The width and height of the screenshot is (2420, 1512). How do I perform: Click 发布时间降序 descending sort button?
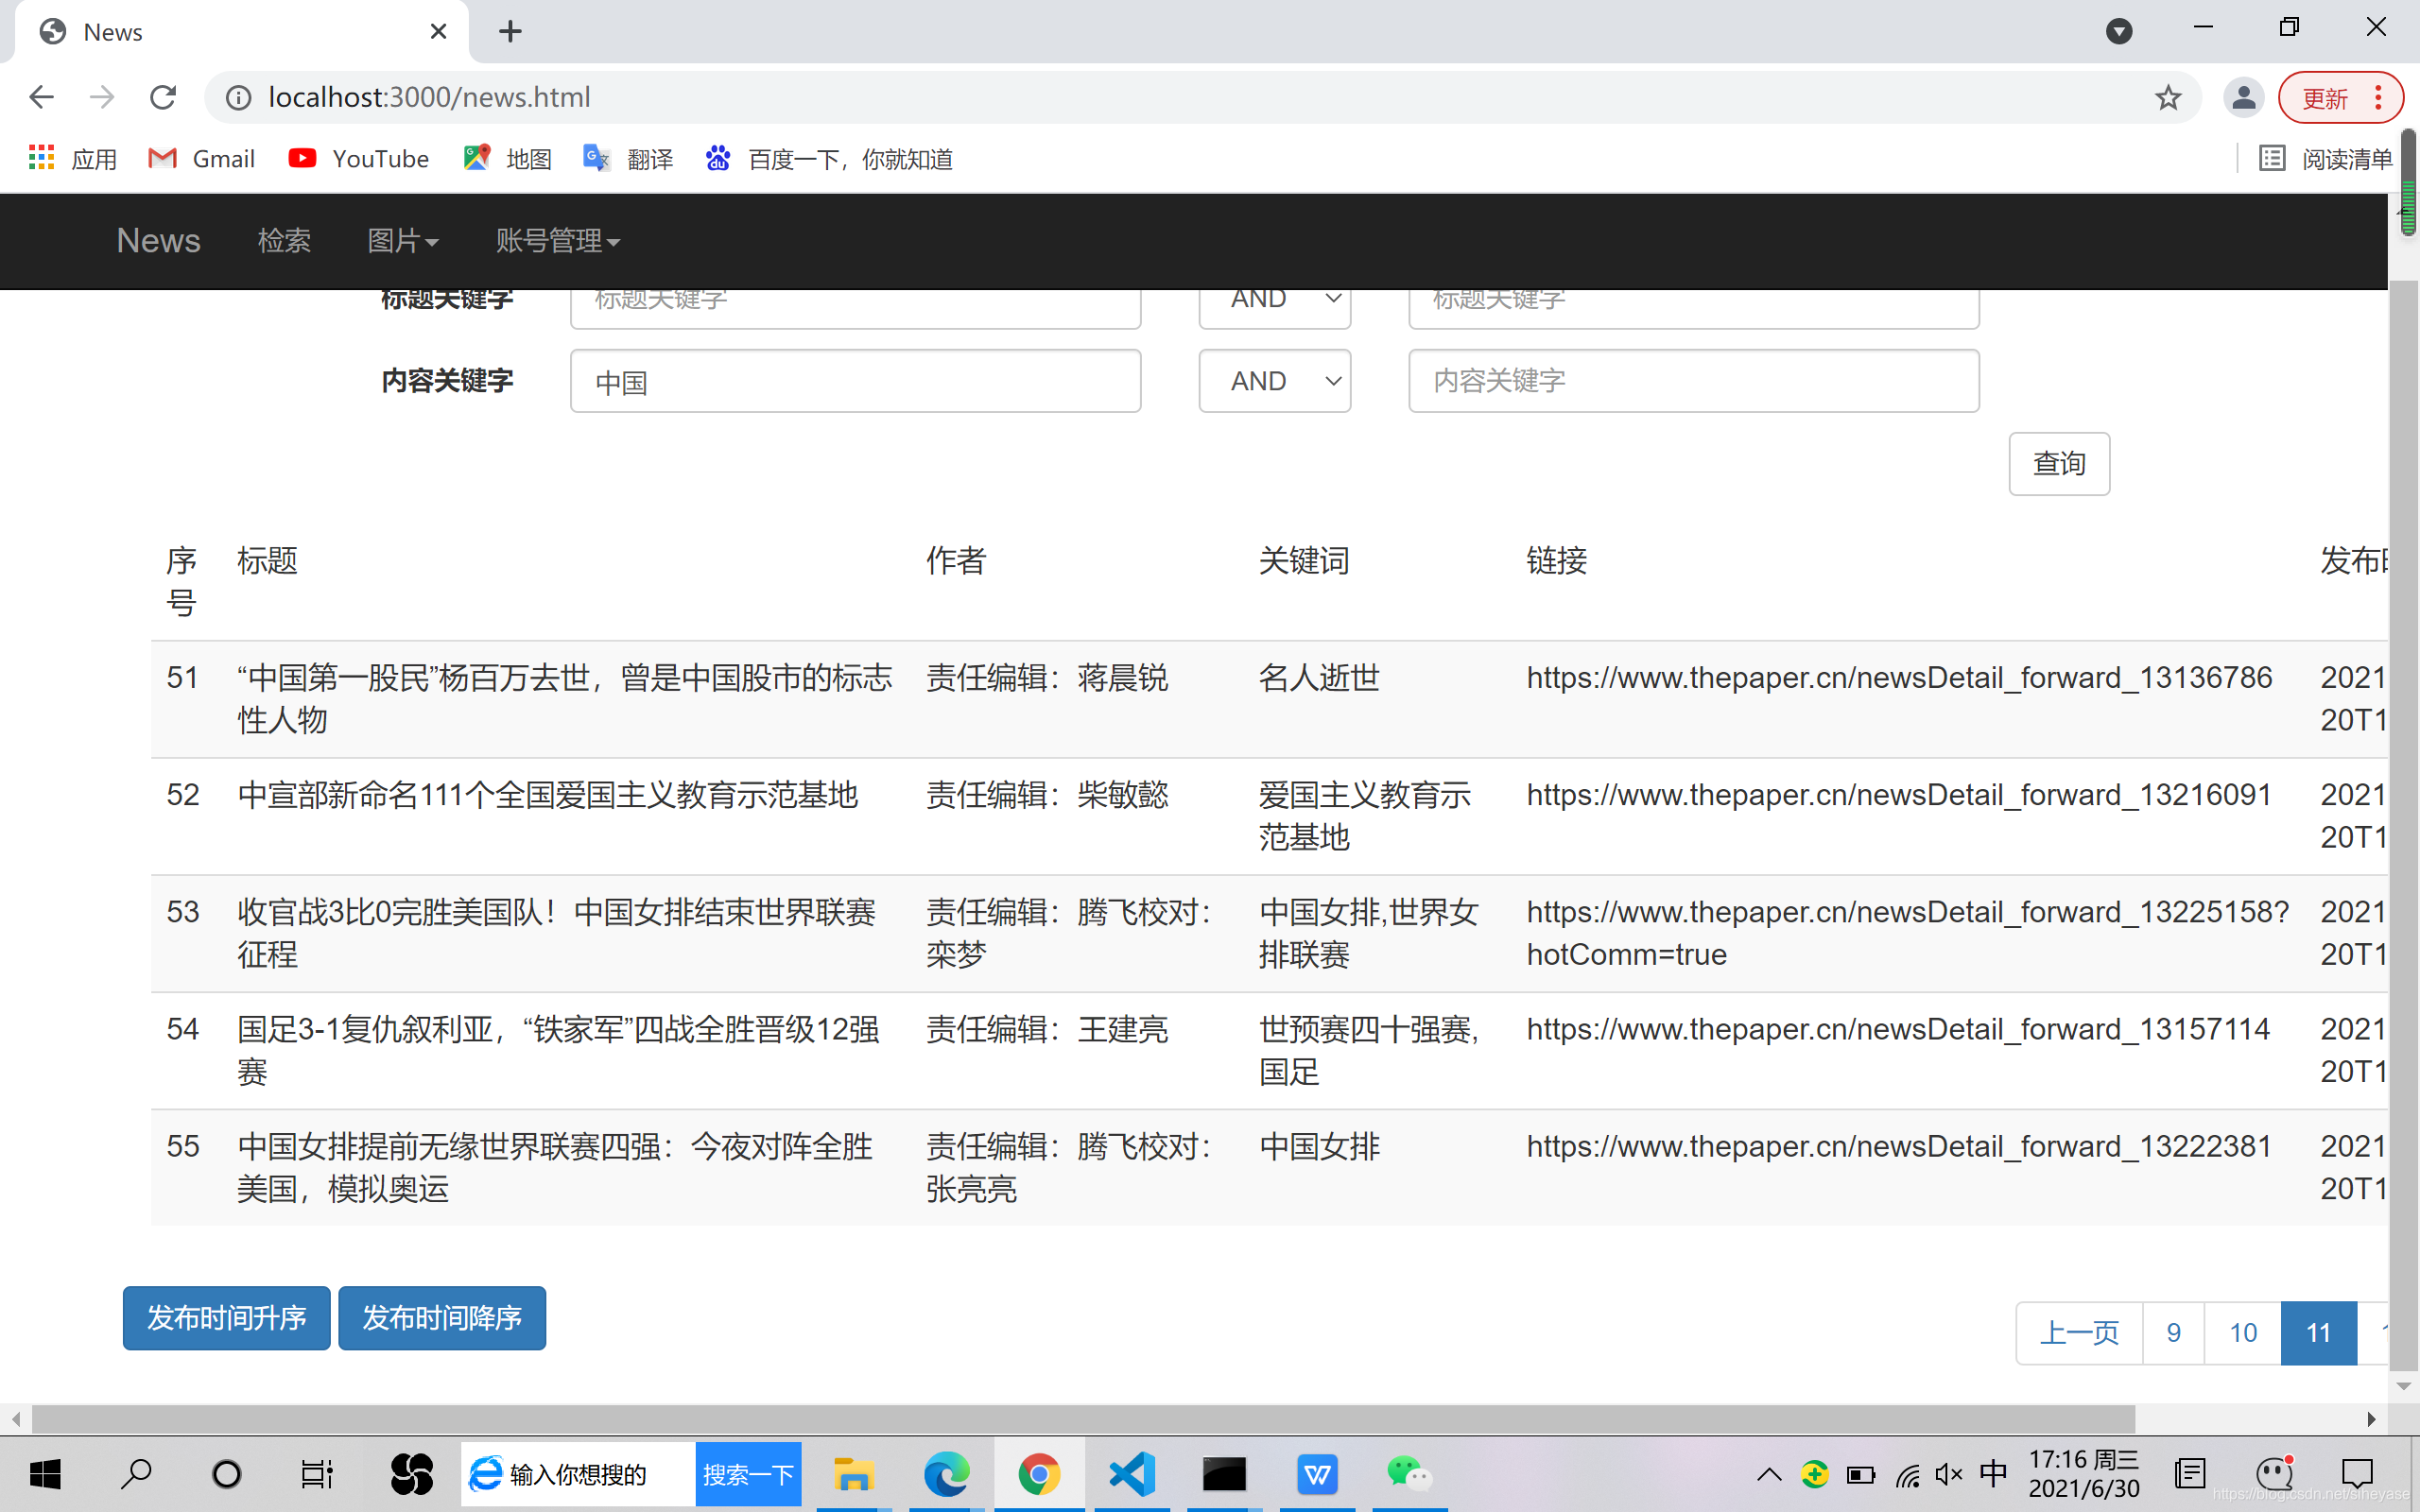[441, 1317]
